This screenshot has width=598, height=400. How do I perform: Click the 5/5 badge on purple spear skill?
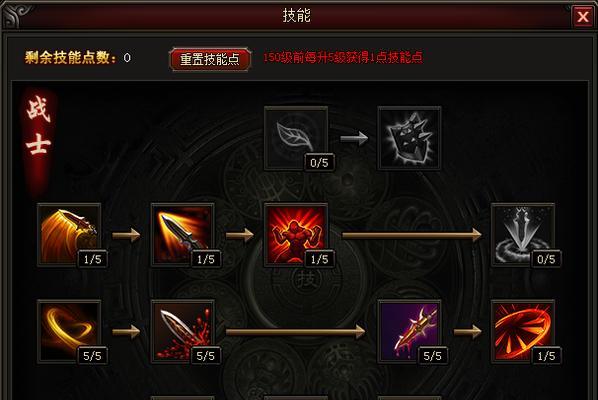(x=432, y=356)
